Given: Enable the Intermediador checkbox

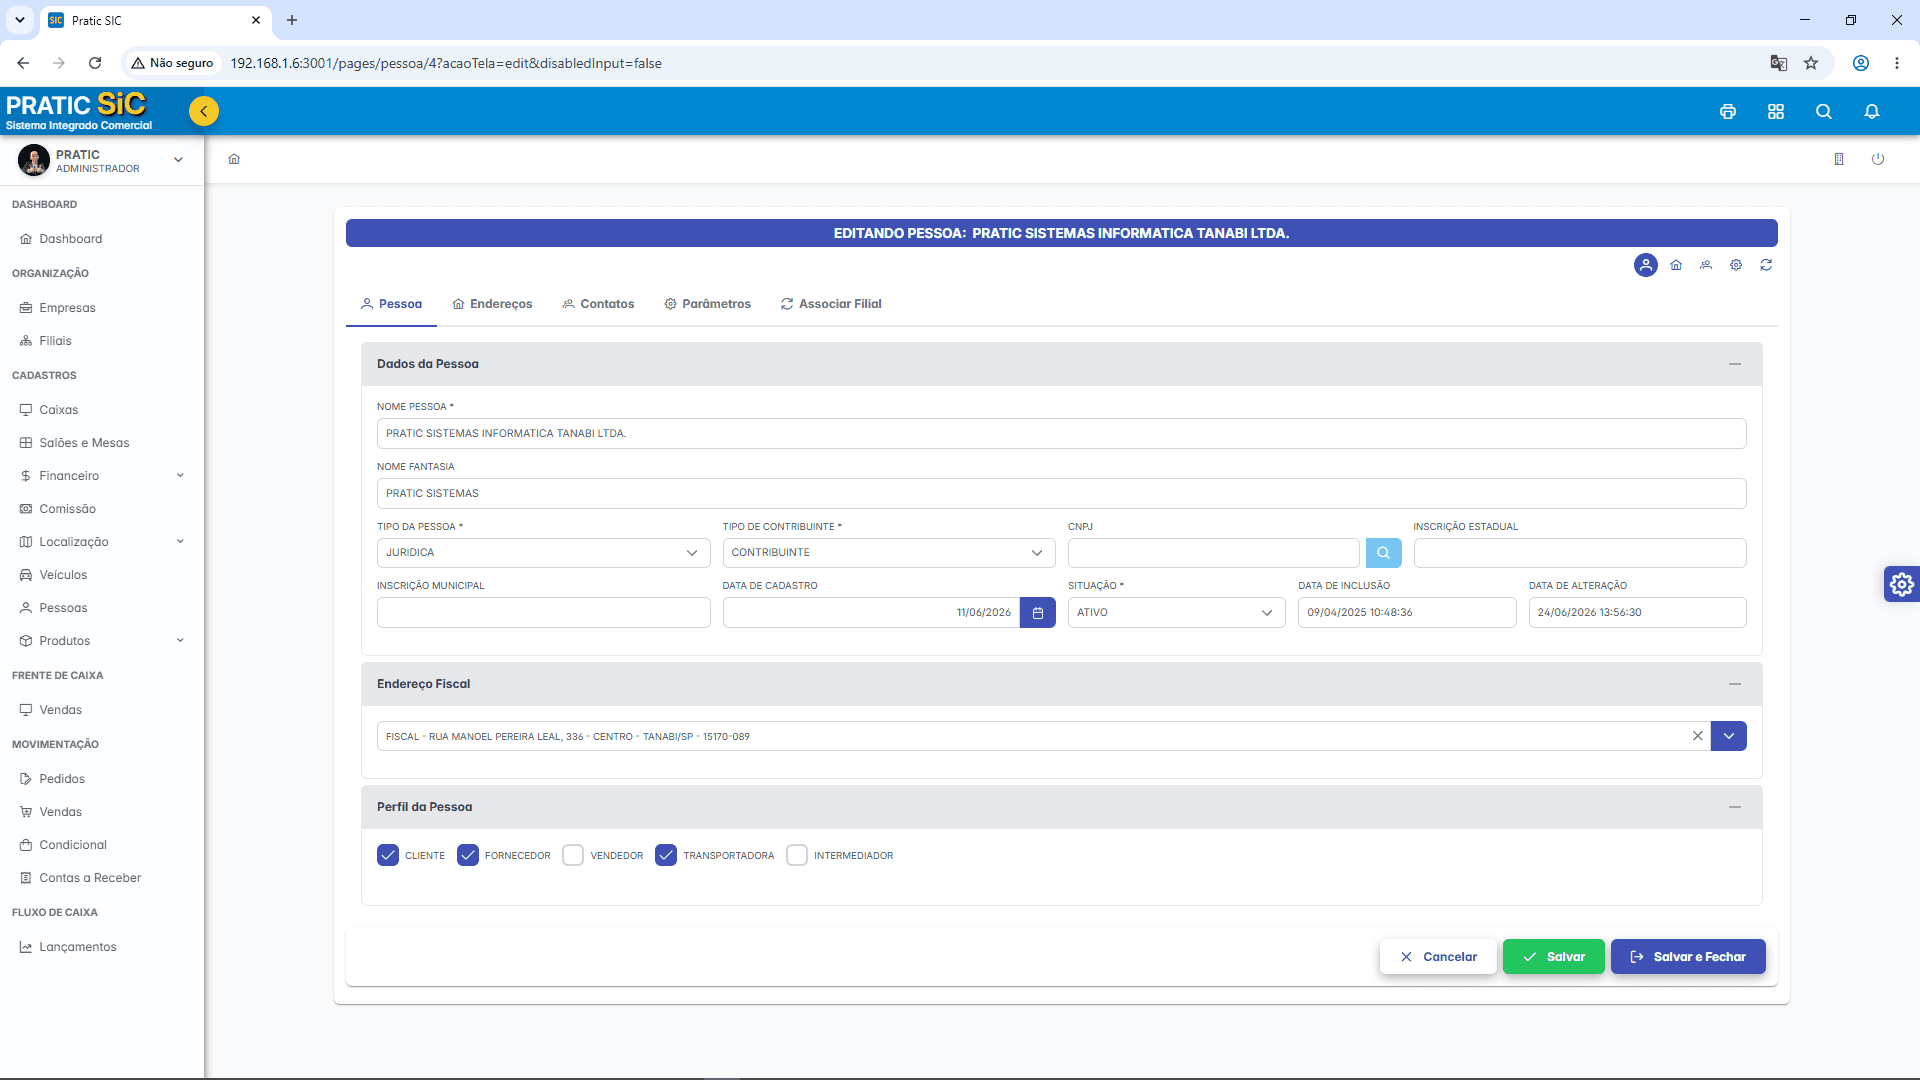Looking at the screenshot, I should 797,855.
